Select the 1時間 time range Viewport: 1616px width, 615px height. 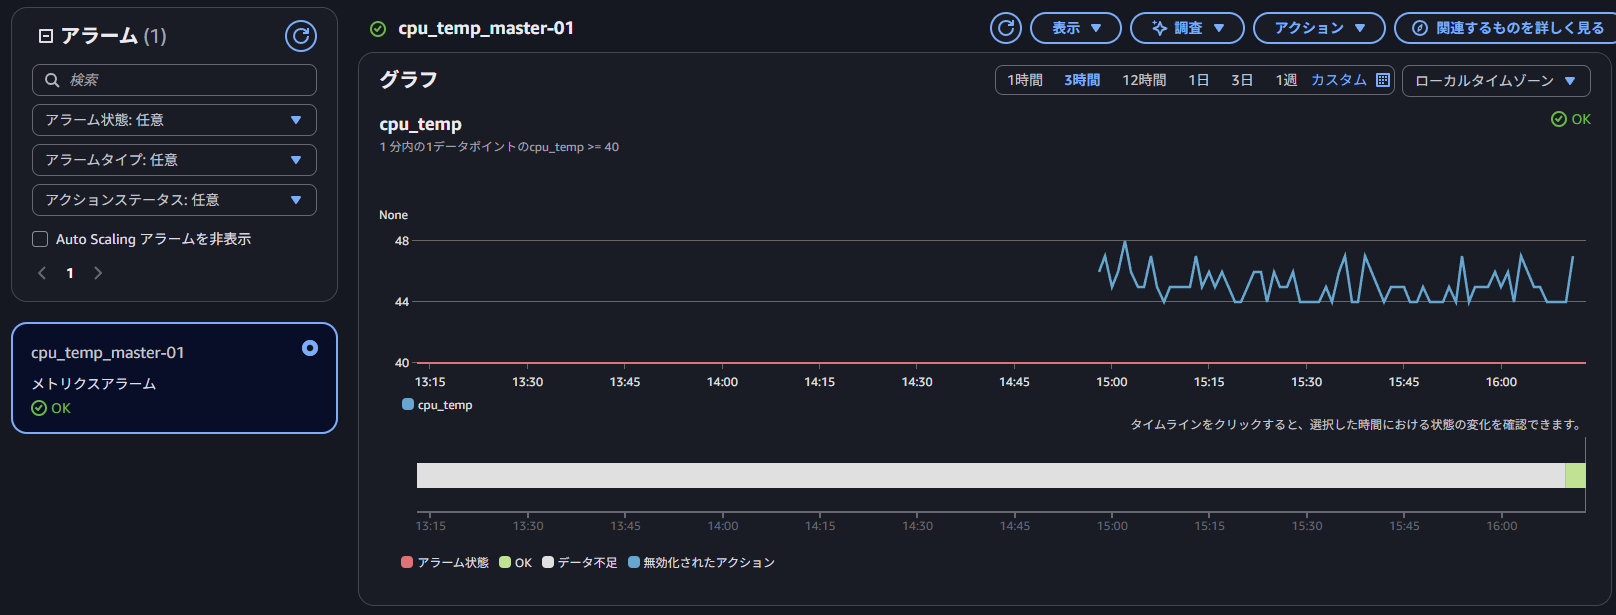click(x=1025, y=80)
